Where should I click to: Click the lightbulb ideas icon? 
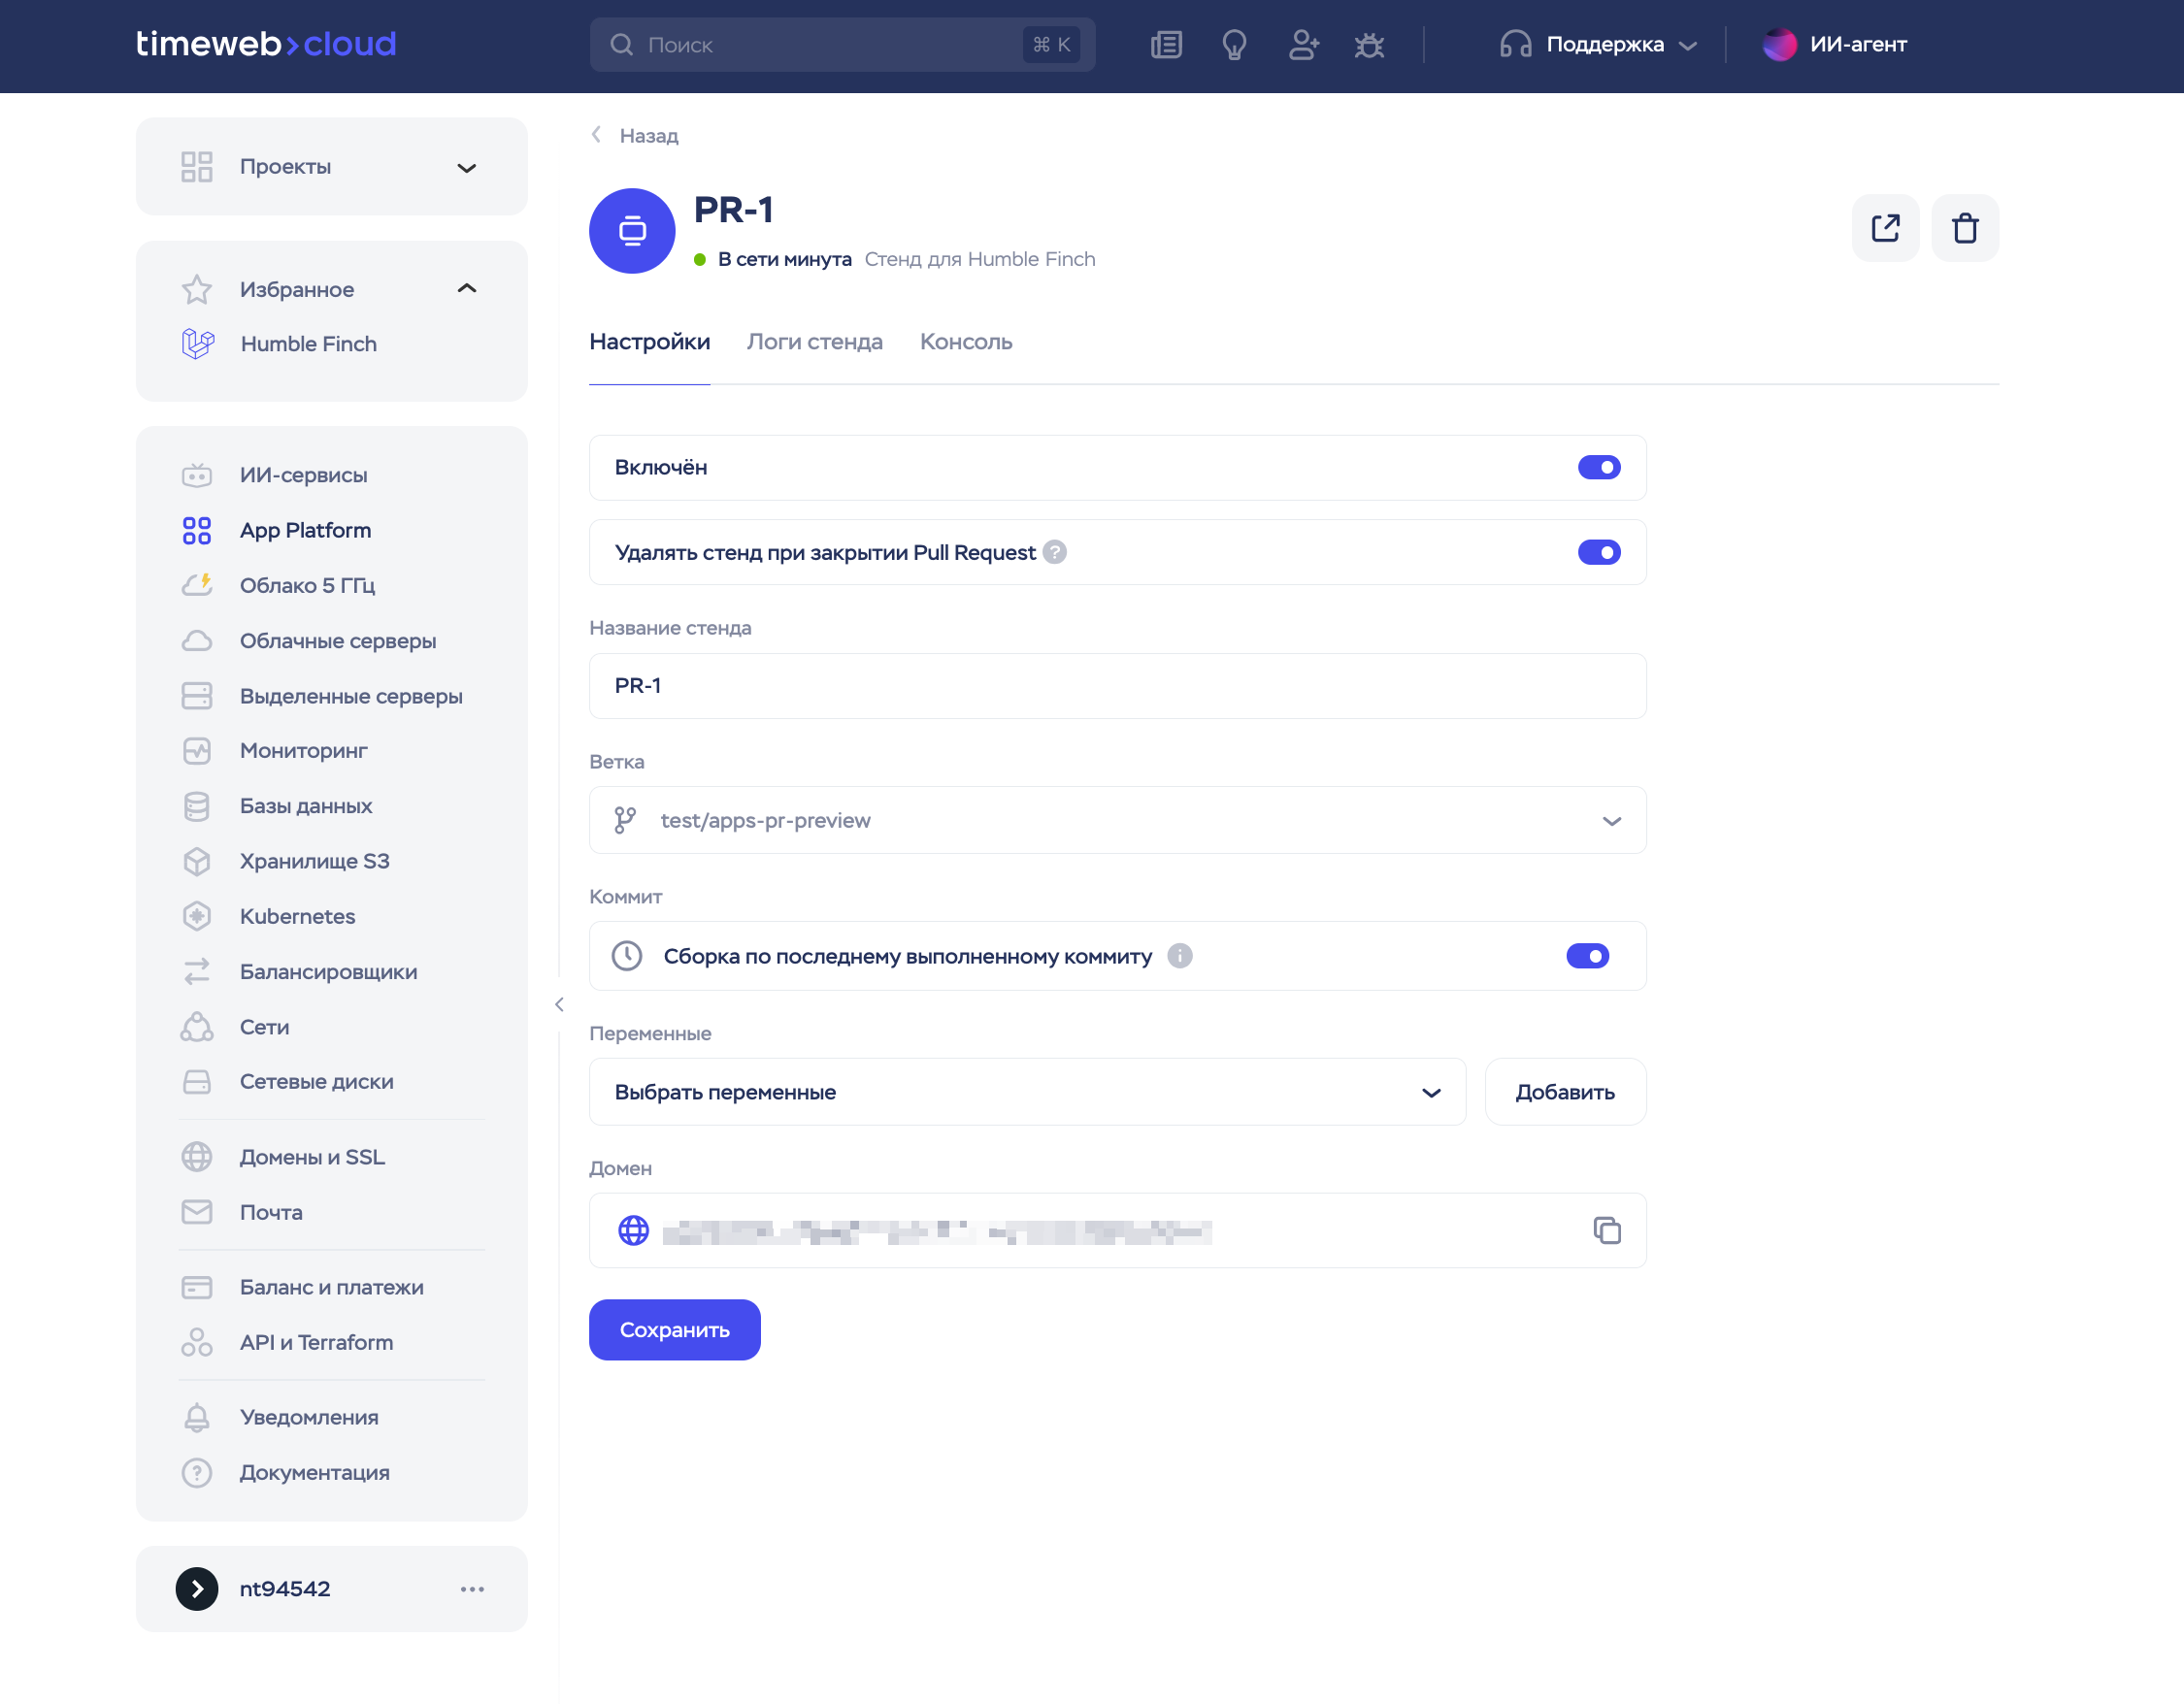1234,45
